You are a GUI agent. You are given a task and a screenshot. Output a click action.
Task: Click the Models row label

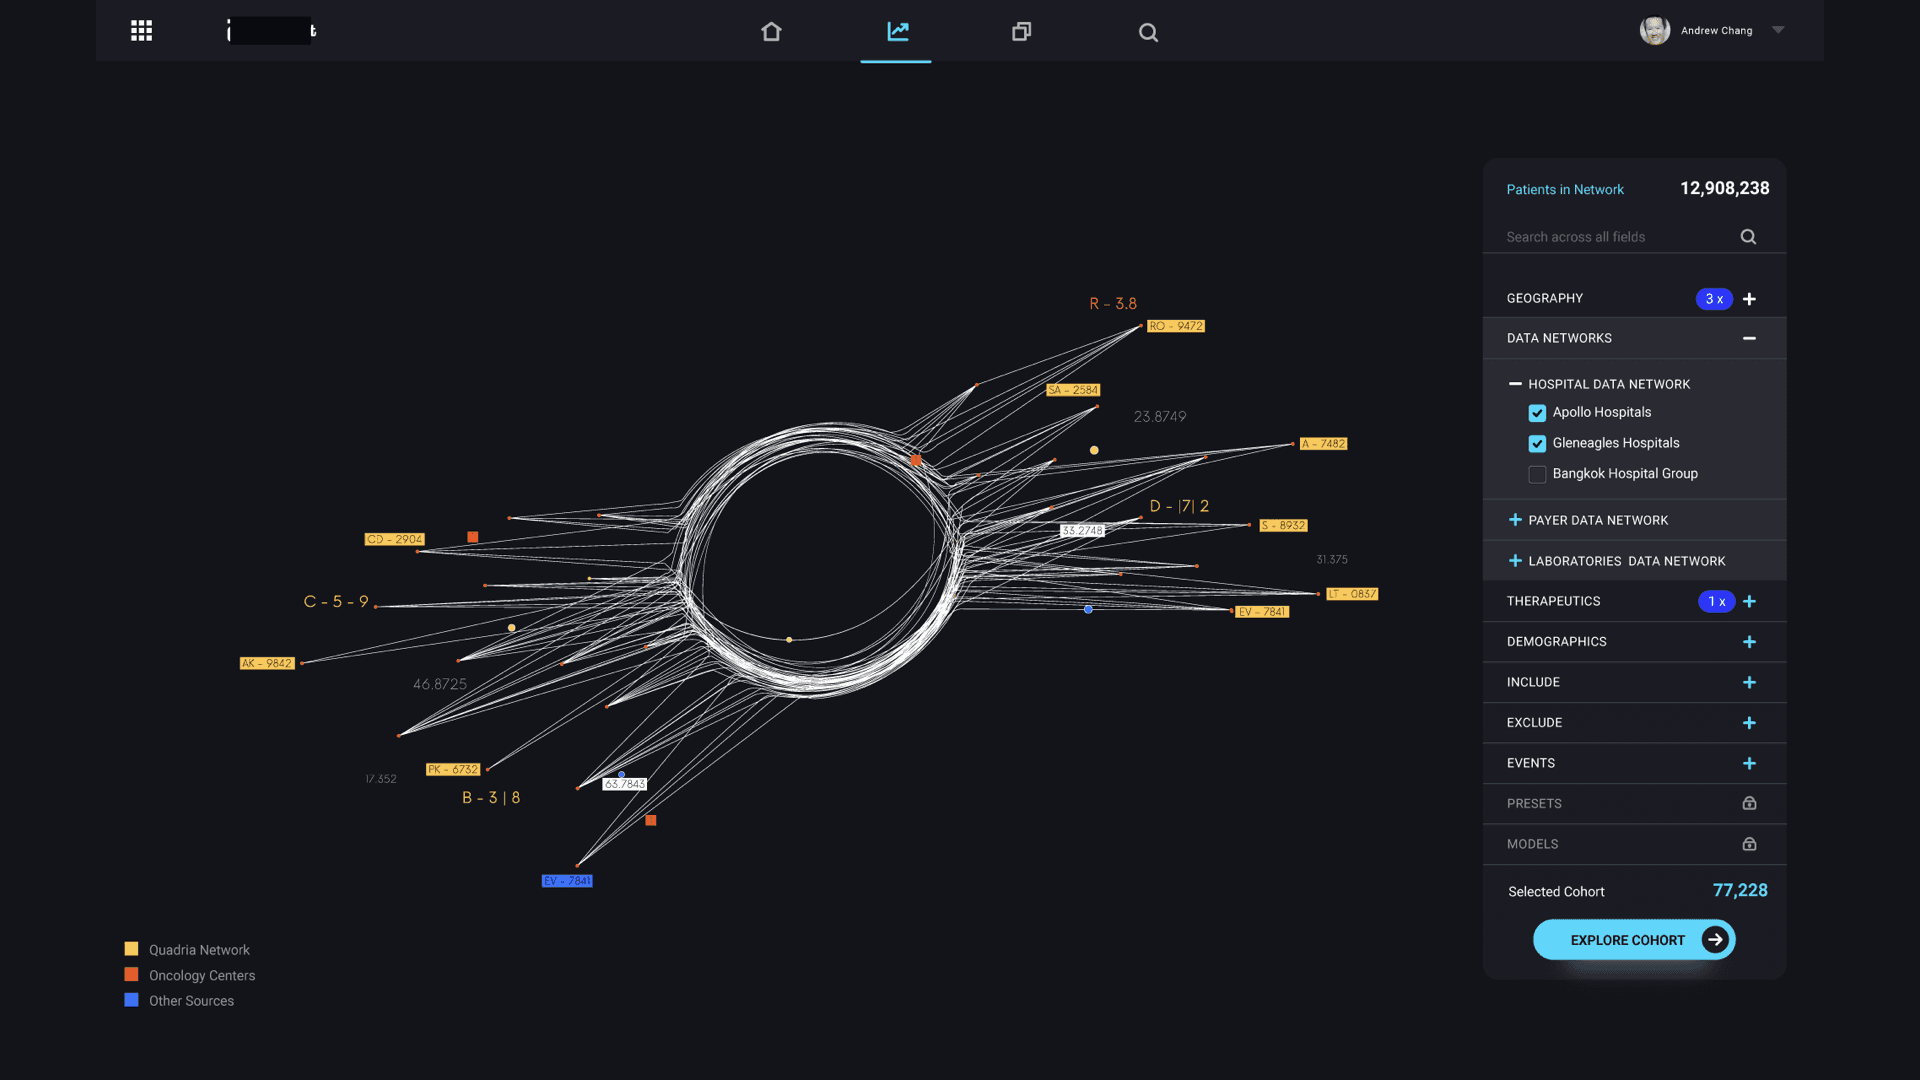[x=1532, y=844]
